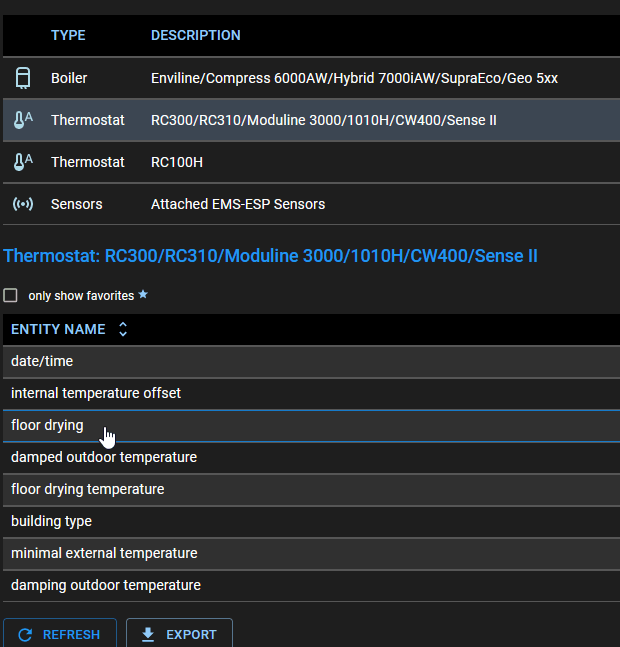The width and height of the screenshot is (620, 647).
Task: Click the RC100H thermostat icon
Action: coord(22,162)
